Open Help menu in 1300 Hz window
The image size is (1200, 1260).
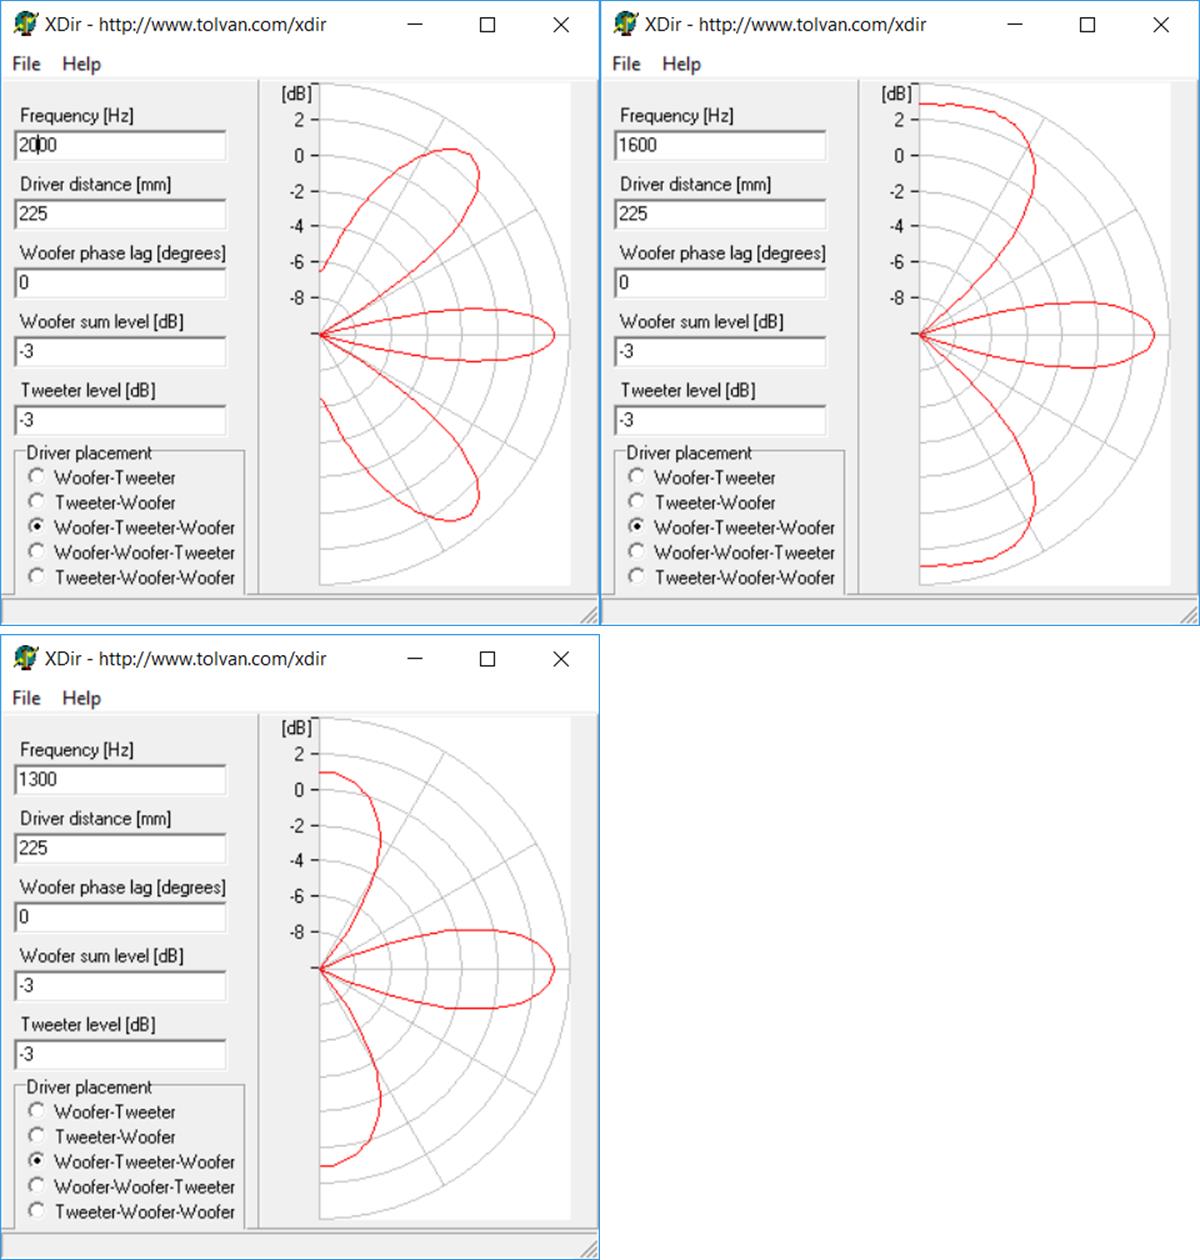[x=81, y=698]
